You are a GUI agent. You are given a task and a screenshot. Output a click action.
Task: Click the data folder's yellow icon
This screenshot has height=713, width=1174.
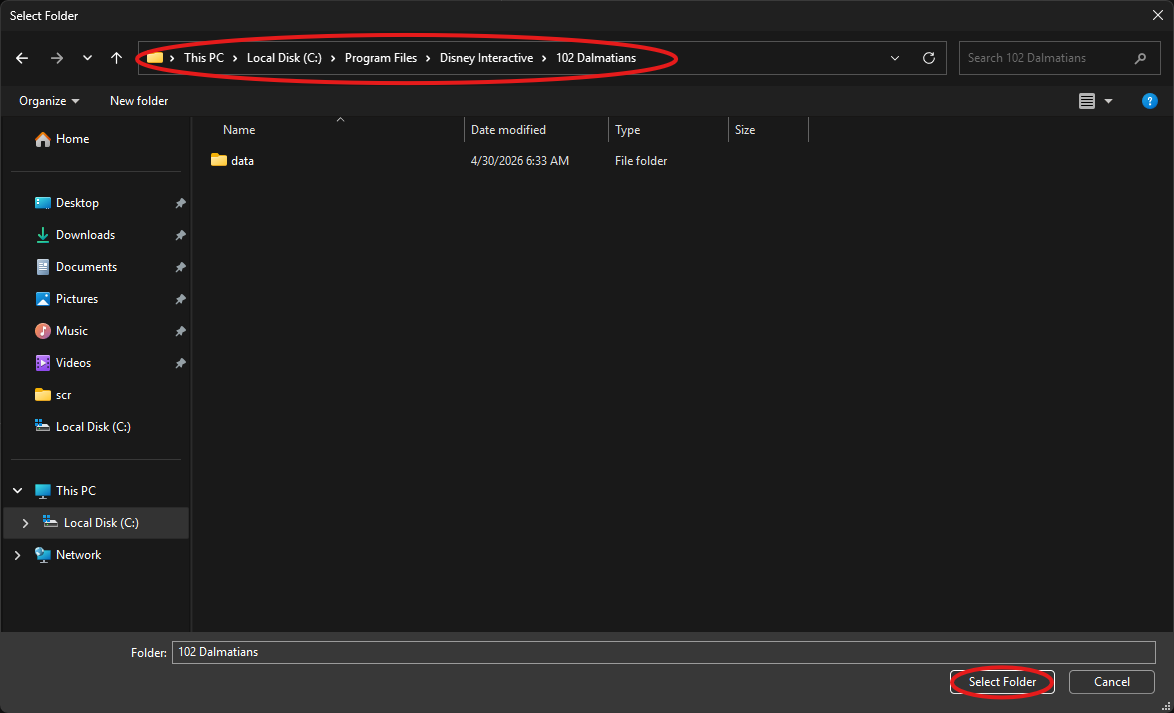[x=219, y=160]
